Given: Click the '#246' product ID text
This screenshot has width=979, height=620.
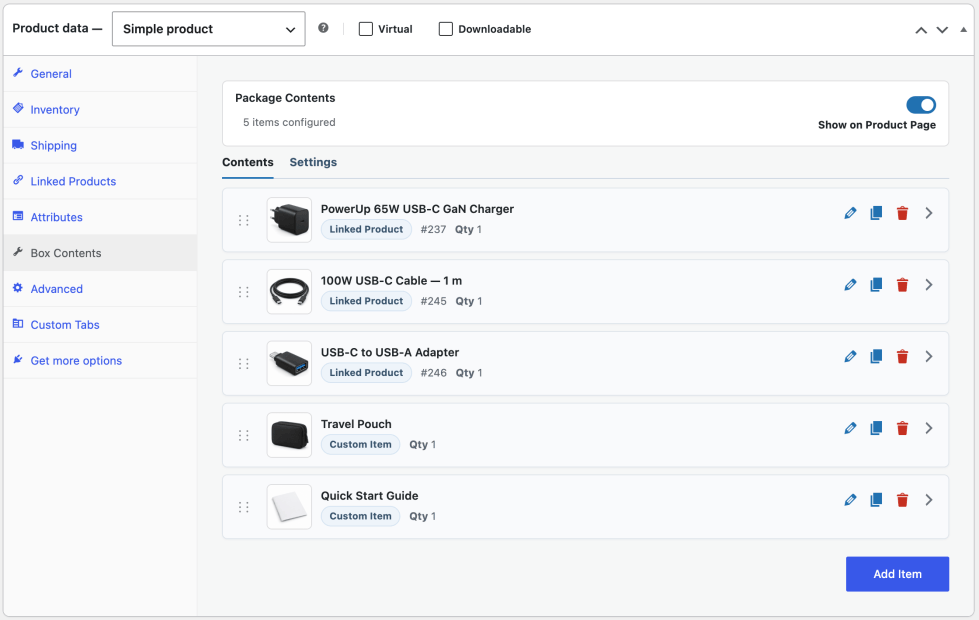Looking at the screenshot, I should coord(433,373).
